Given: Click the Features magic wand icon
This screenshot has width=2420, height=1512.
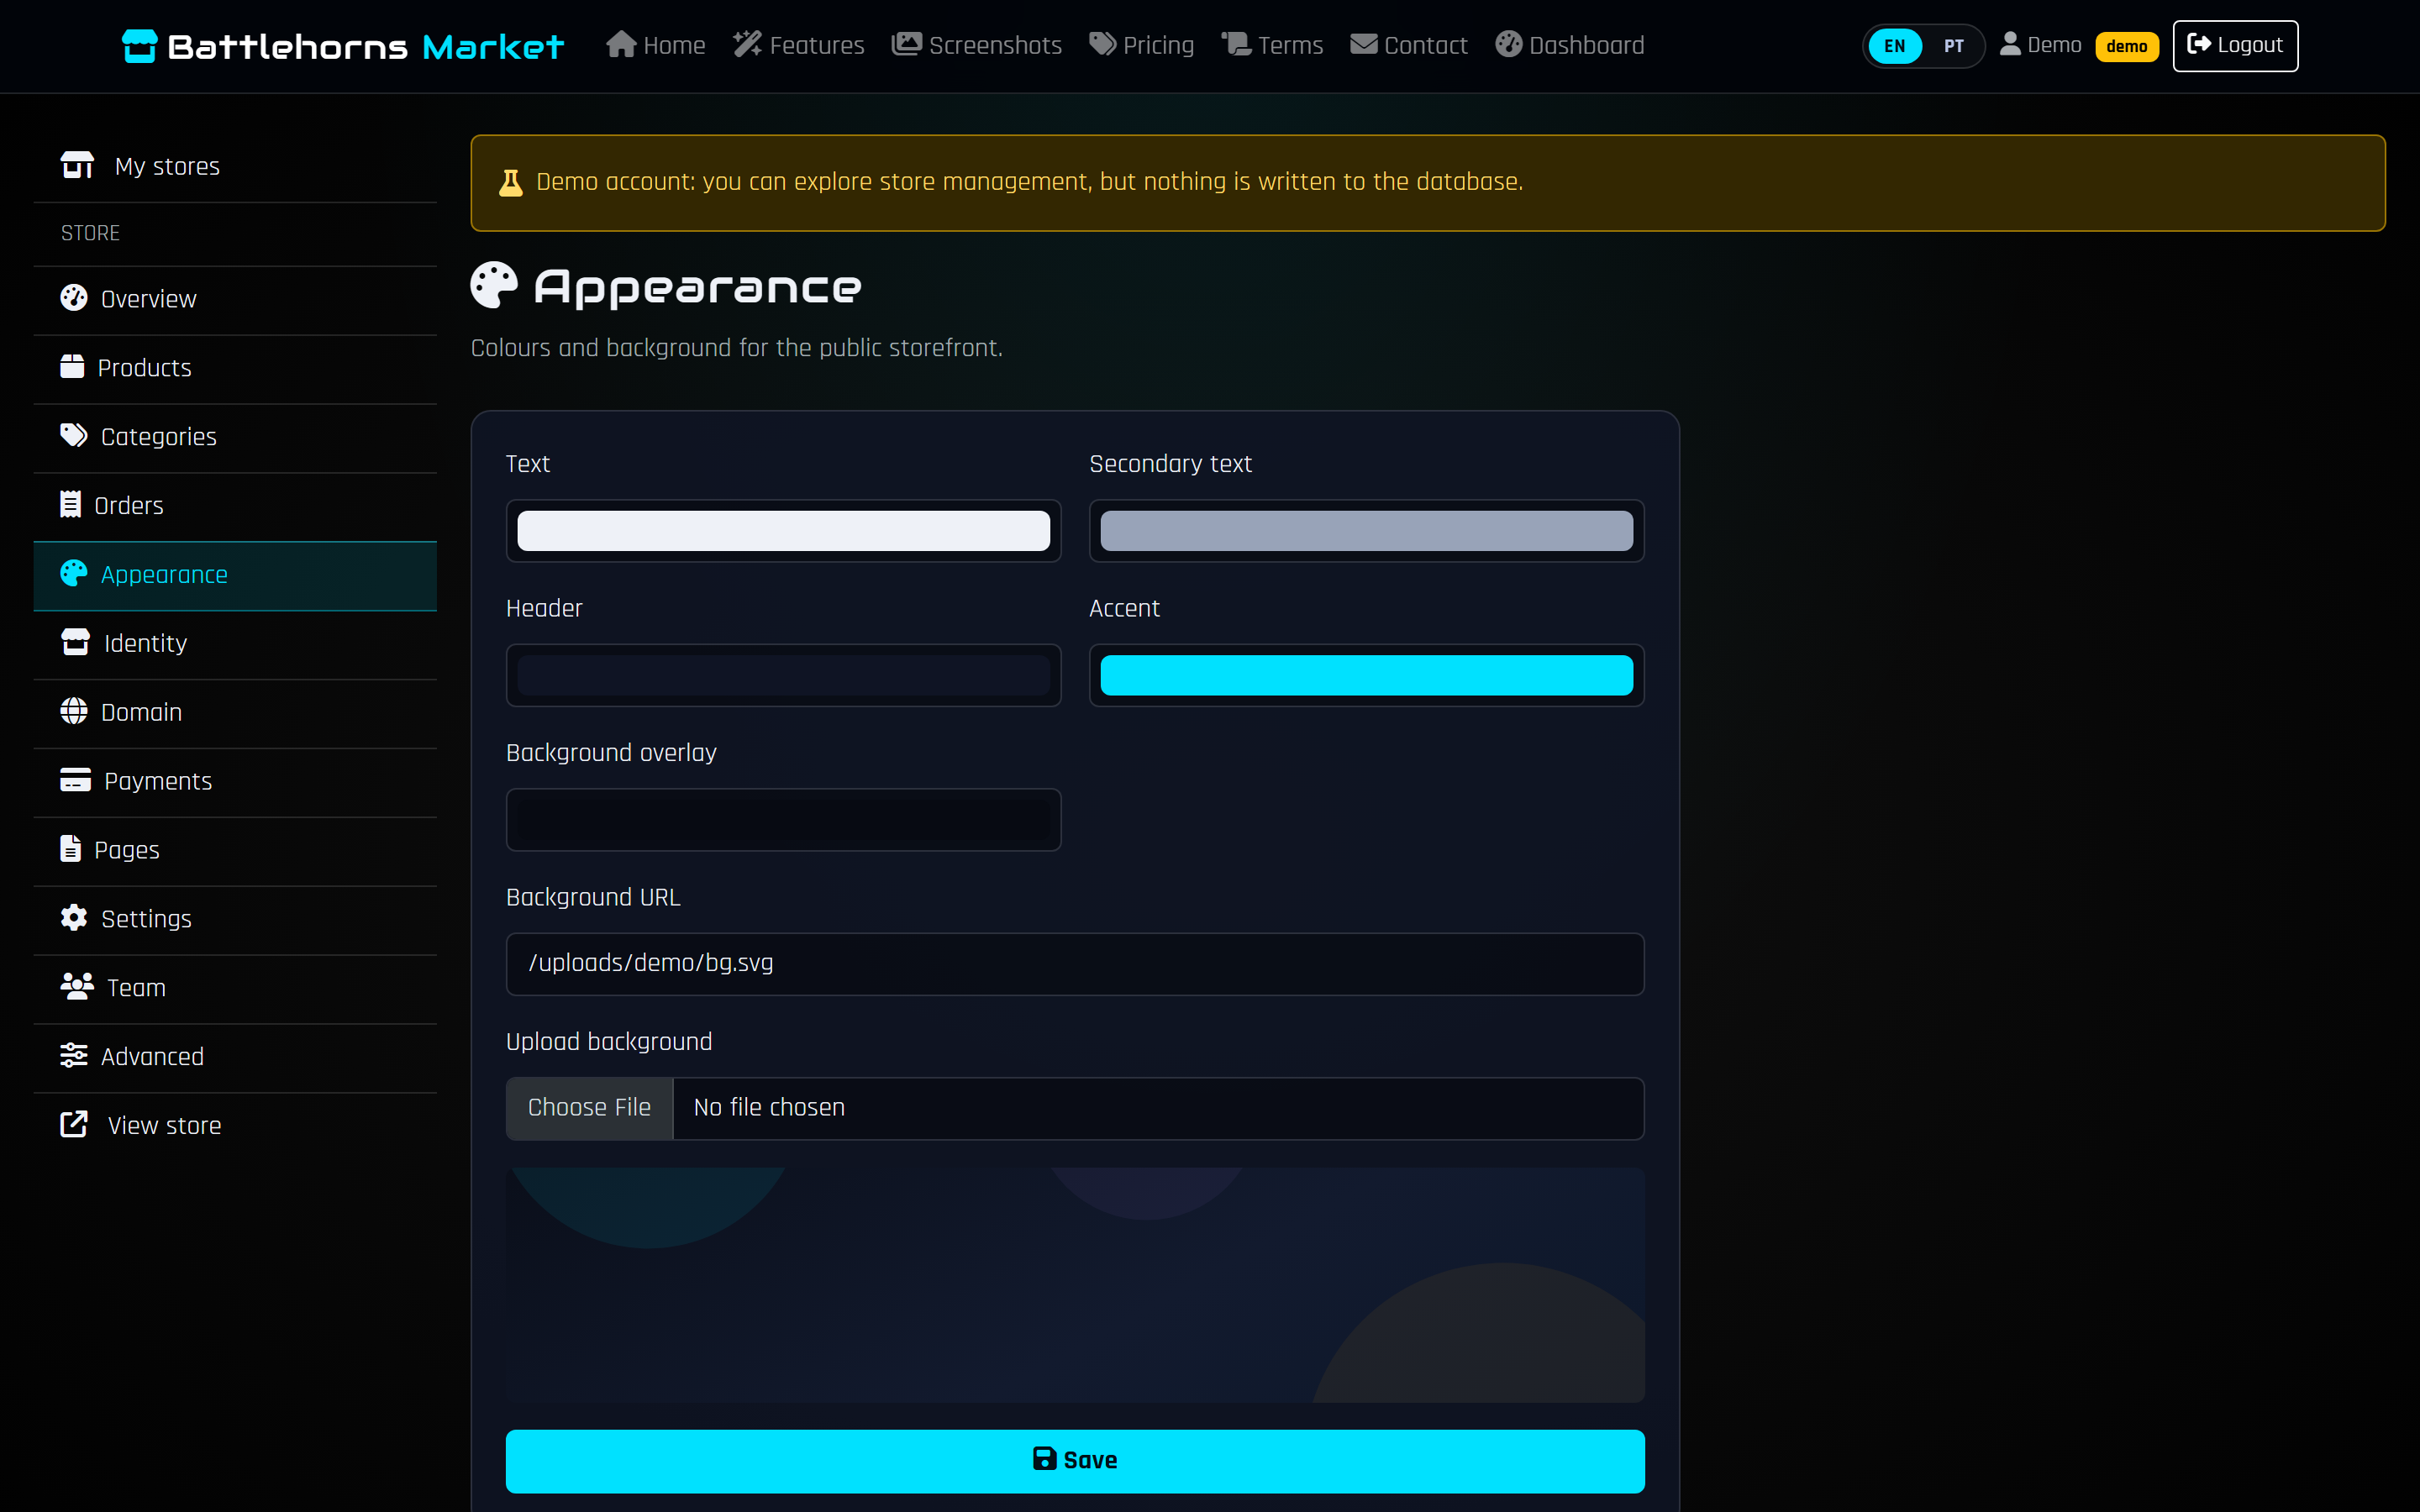Looking at the screenshot, I should (747, 45).
